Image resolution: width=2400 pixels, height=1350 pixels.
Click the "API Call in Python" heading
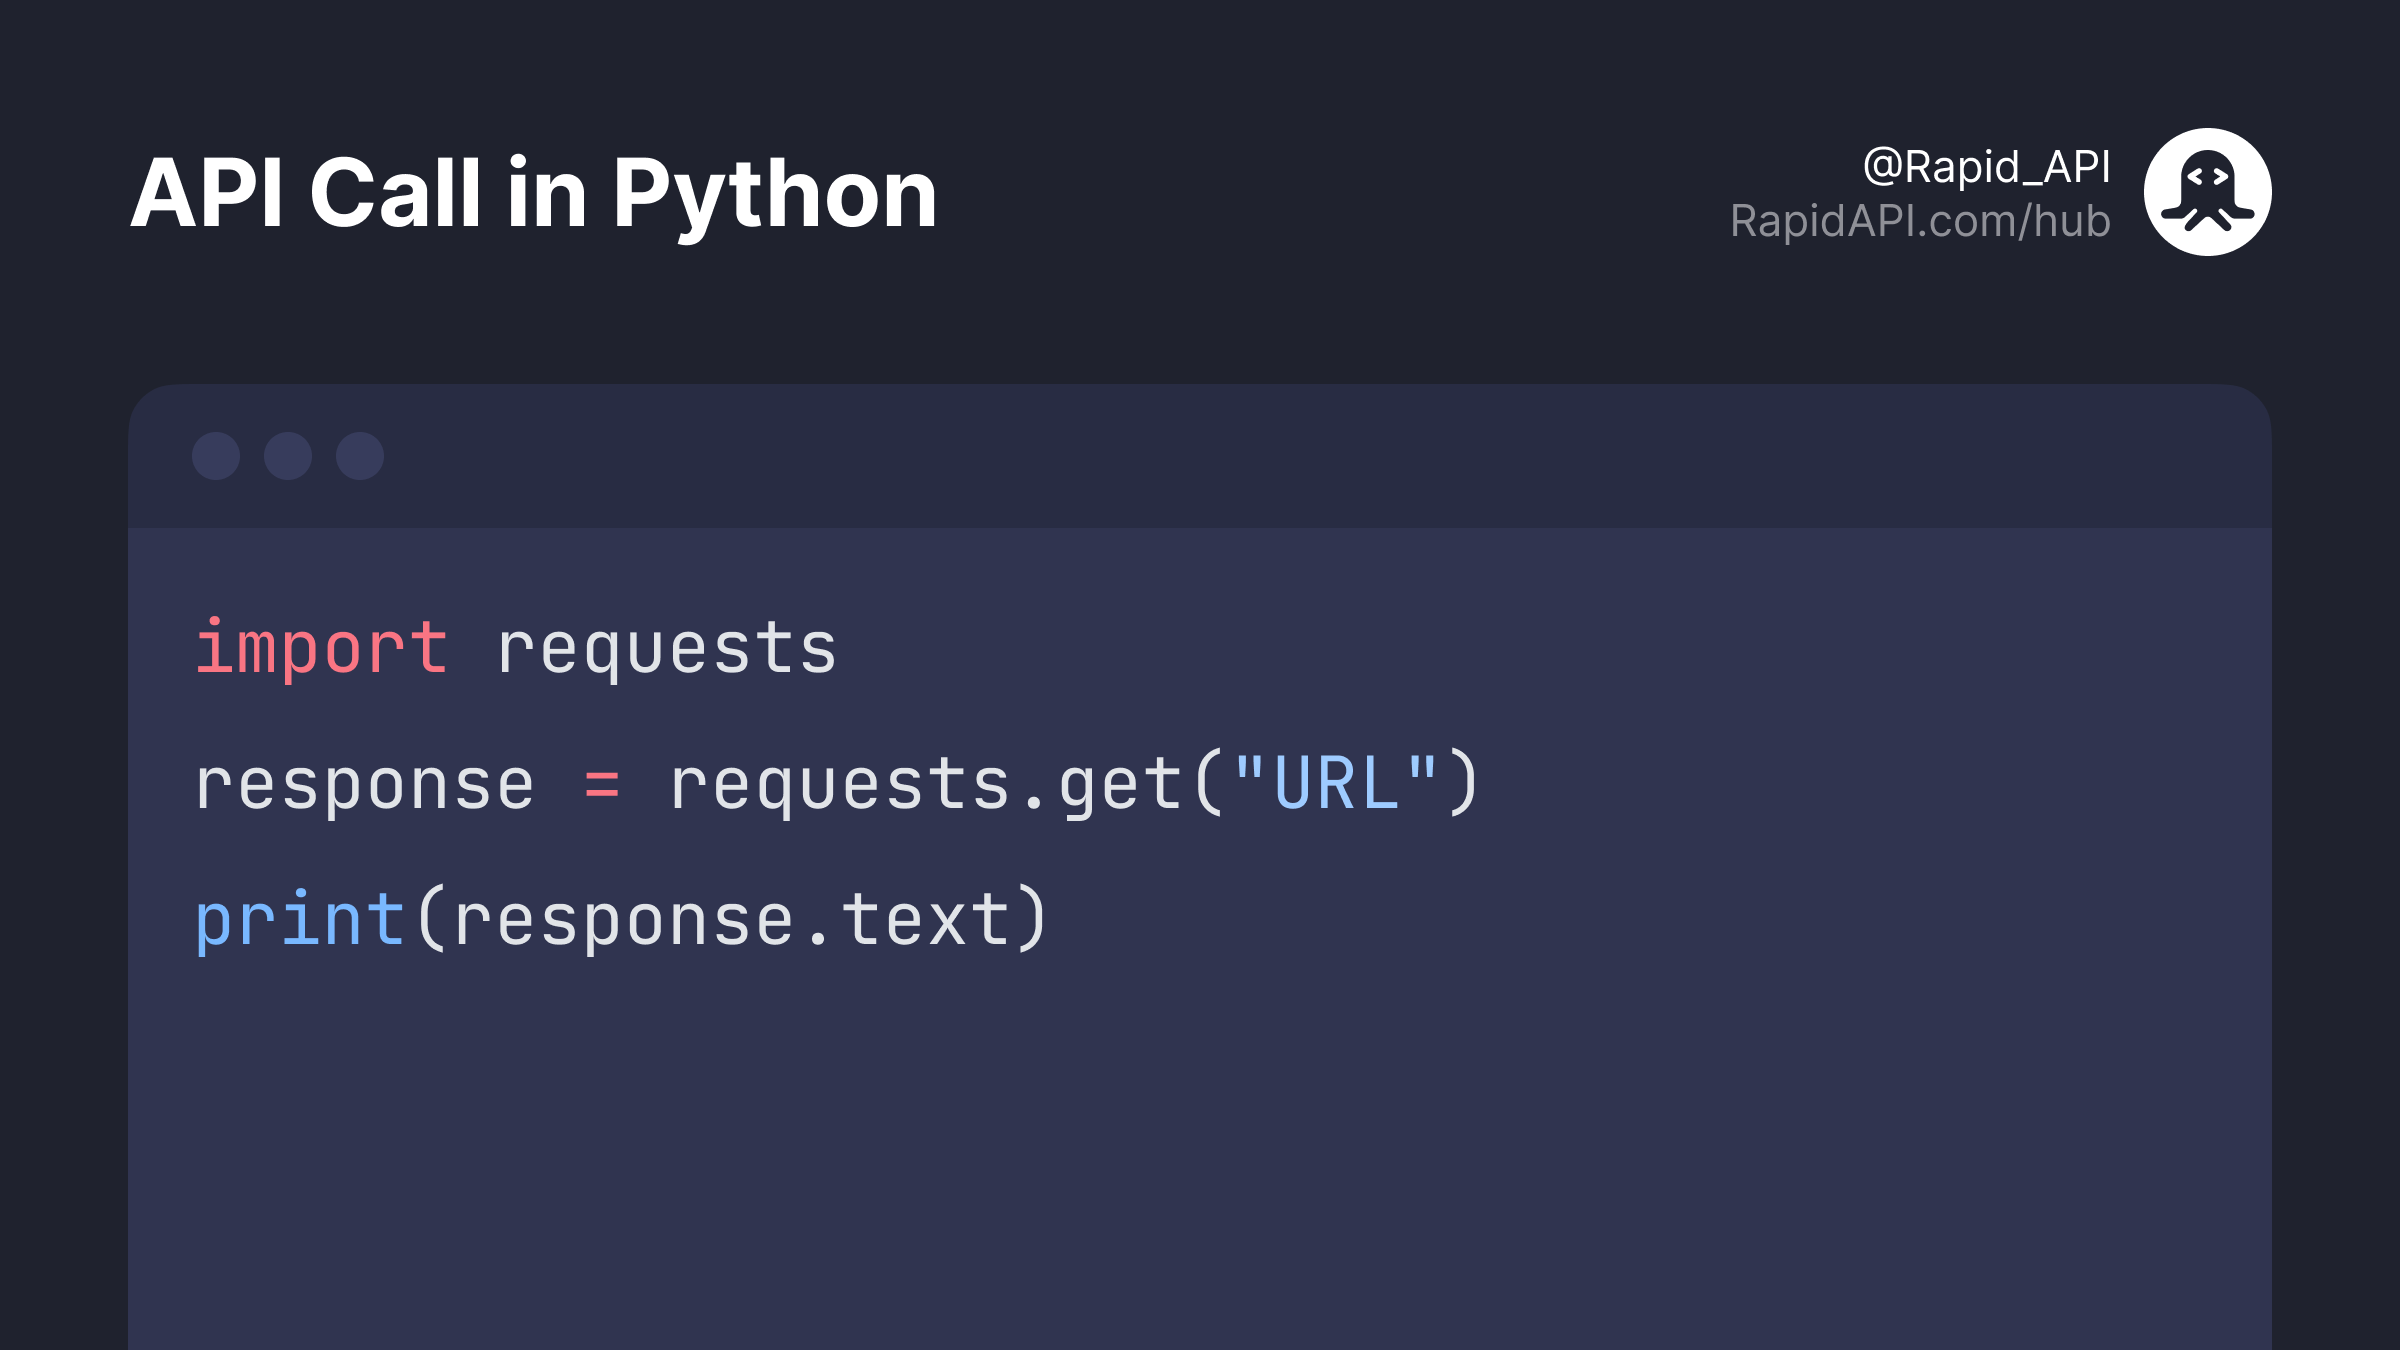(x=534, y=195)
